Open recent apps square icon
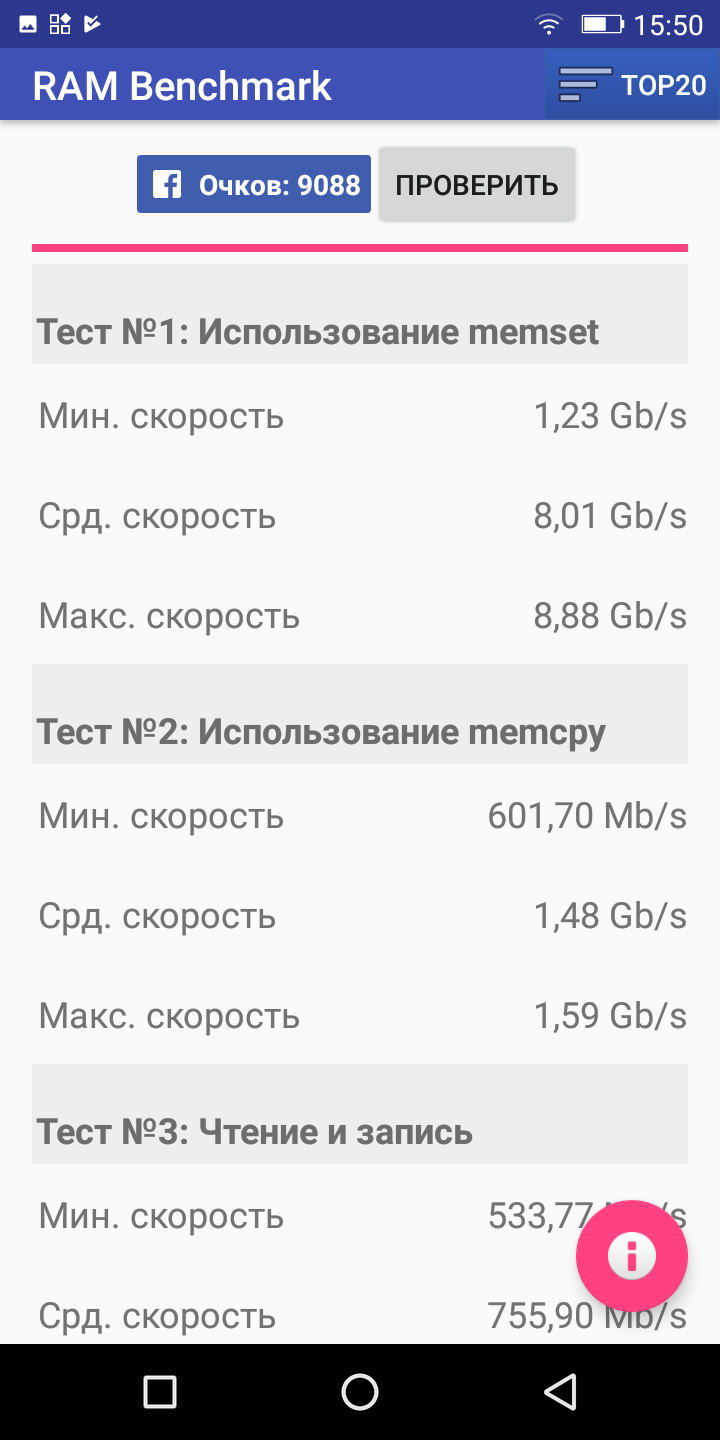720x1440 pixels. [160, 1391]
